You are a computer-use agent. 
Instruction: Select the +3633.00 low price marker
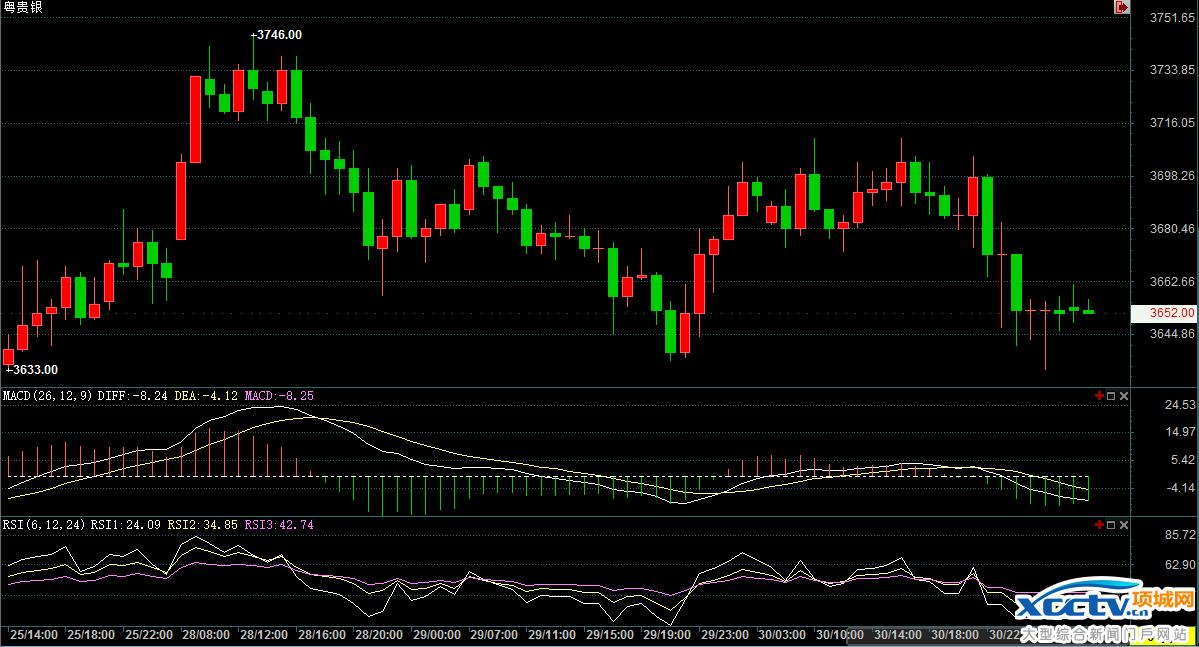32,370
